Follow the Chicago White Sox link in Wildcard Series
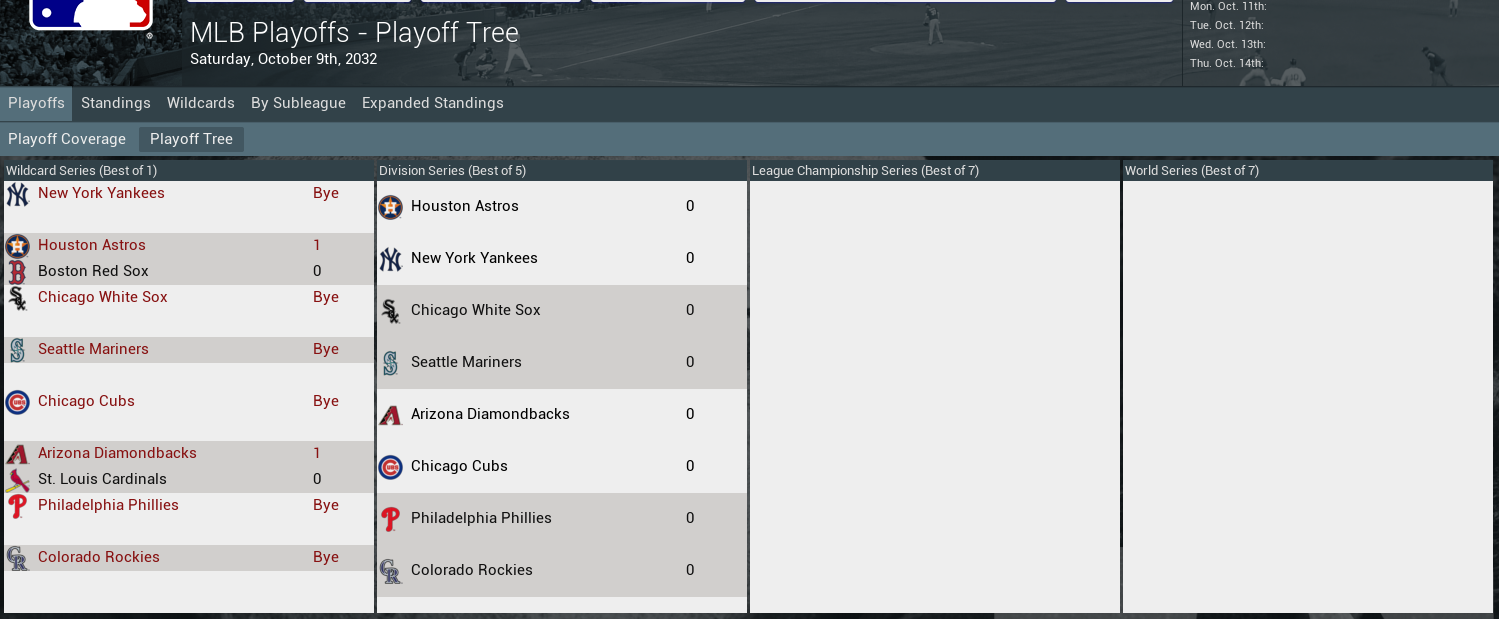 point(103,297)
